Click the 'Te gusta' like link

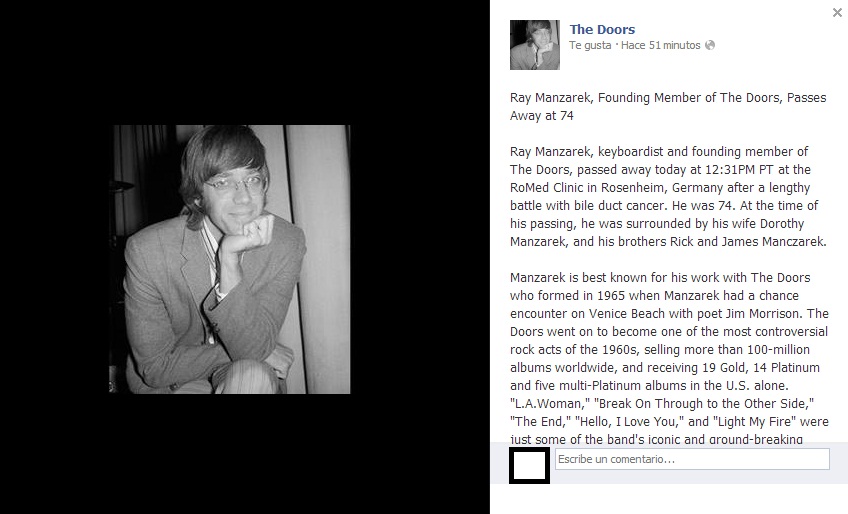click(x=590, y=45)
